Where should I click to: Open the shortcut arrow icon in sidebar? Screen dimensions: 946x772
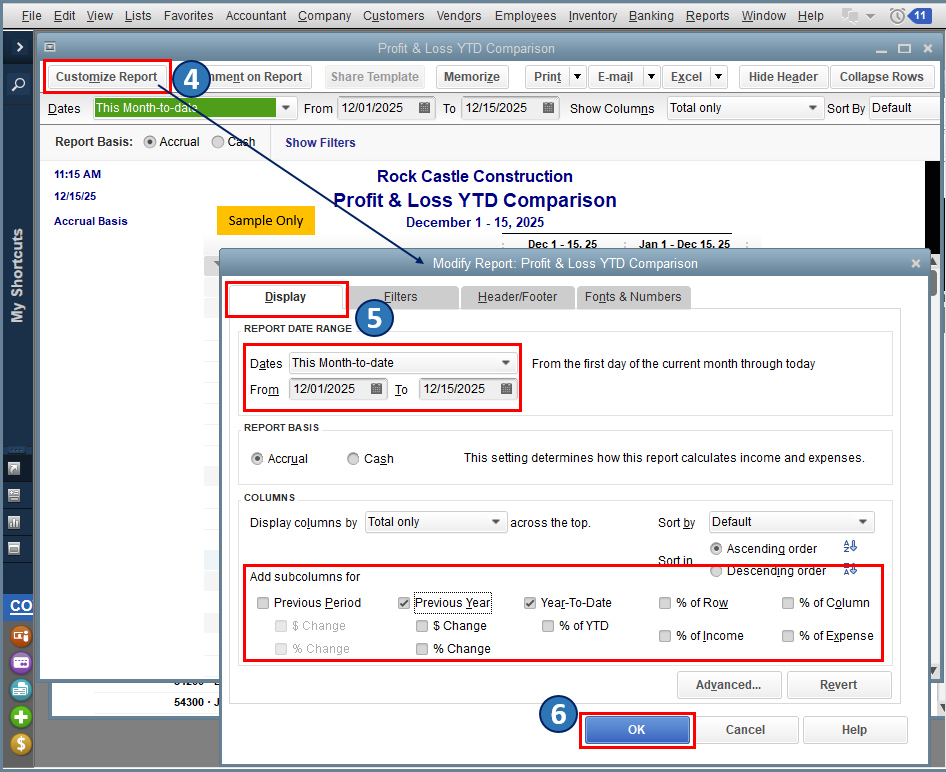click(14, 469)
